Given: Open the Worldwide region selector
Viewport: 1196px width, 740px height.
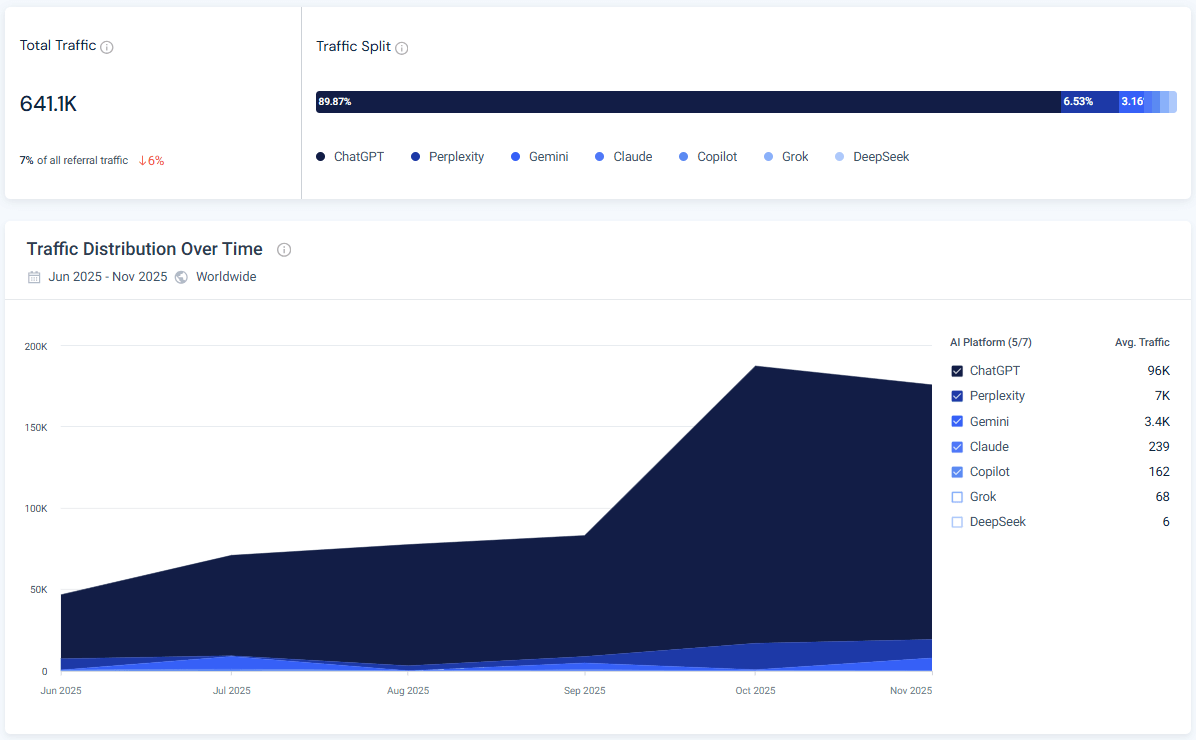Looking at the screenshot, I should point(226,277).
